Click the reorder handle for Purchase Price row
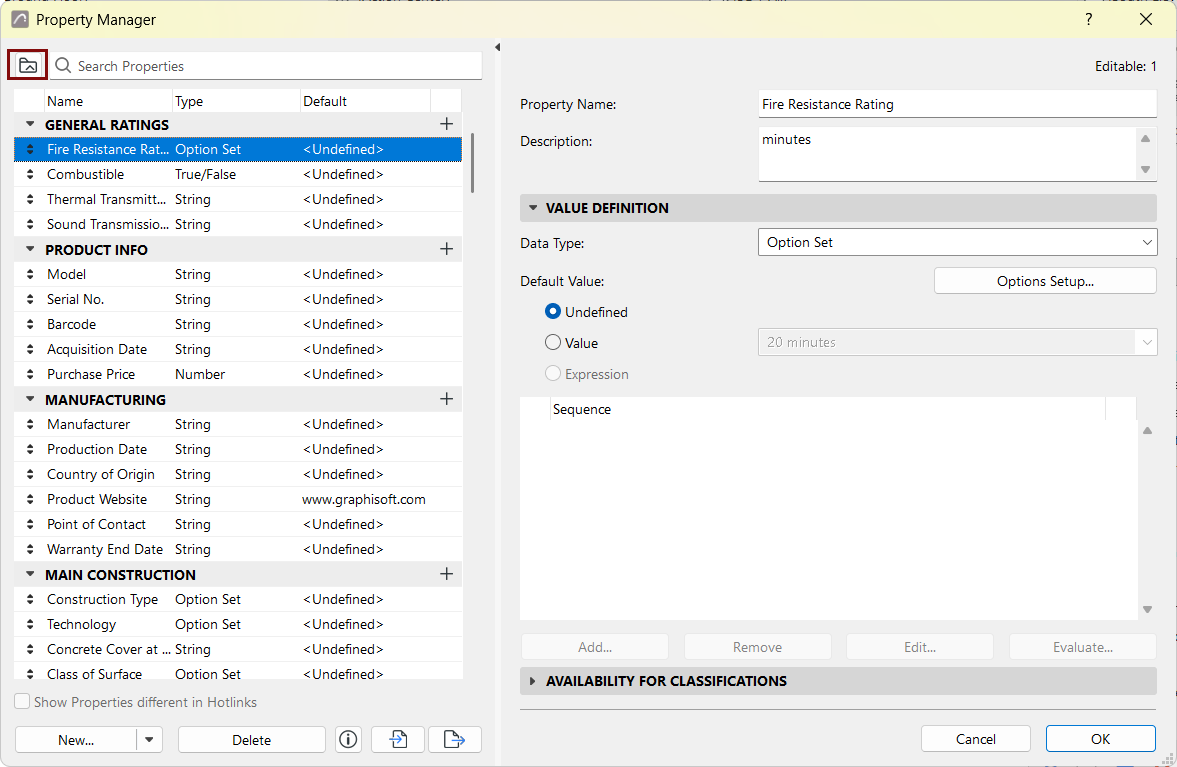 click(x=30, y=374)
